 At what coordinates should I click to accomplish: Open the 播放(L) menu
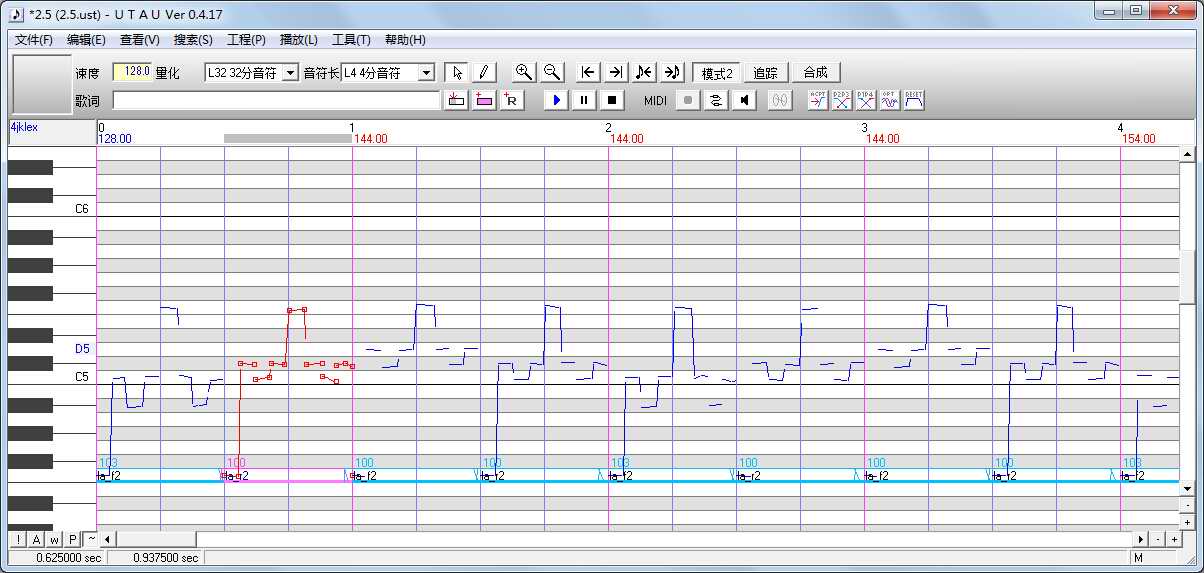299,40
